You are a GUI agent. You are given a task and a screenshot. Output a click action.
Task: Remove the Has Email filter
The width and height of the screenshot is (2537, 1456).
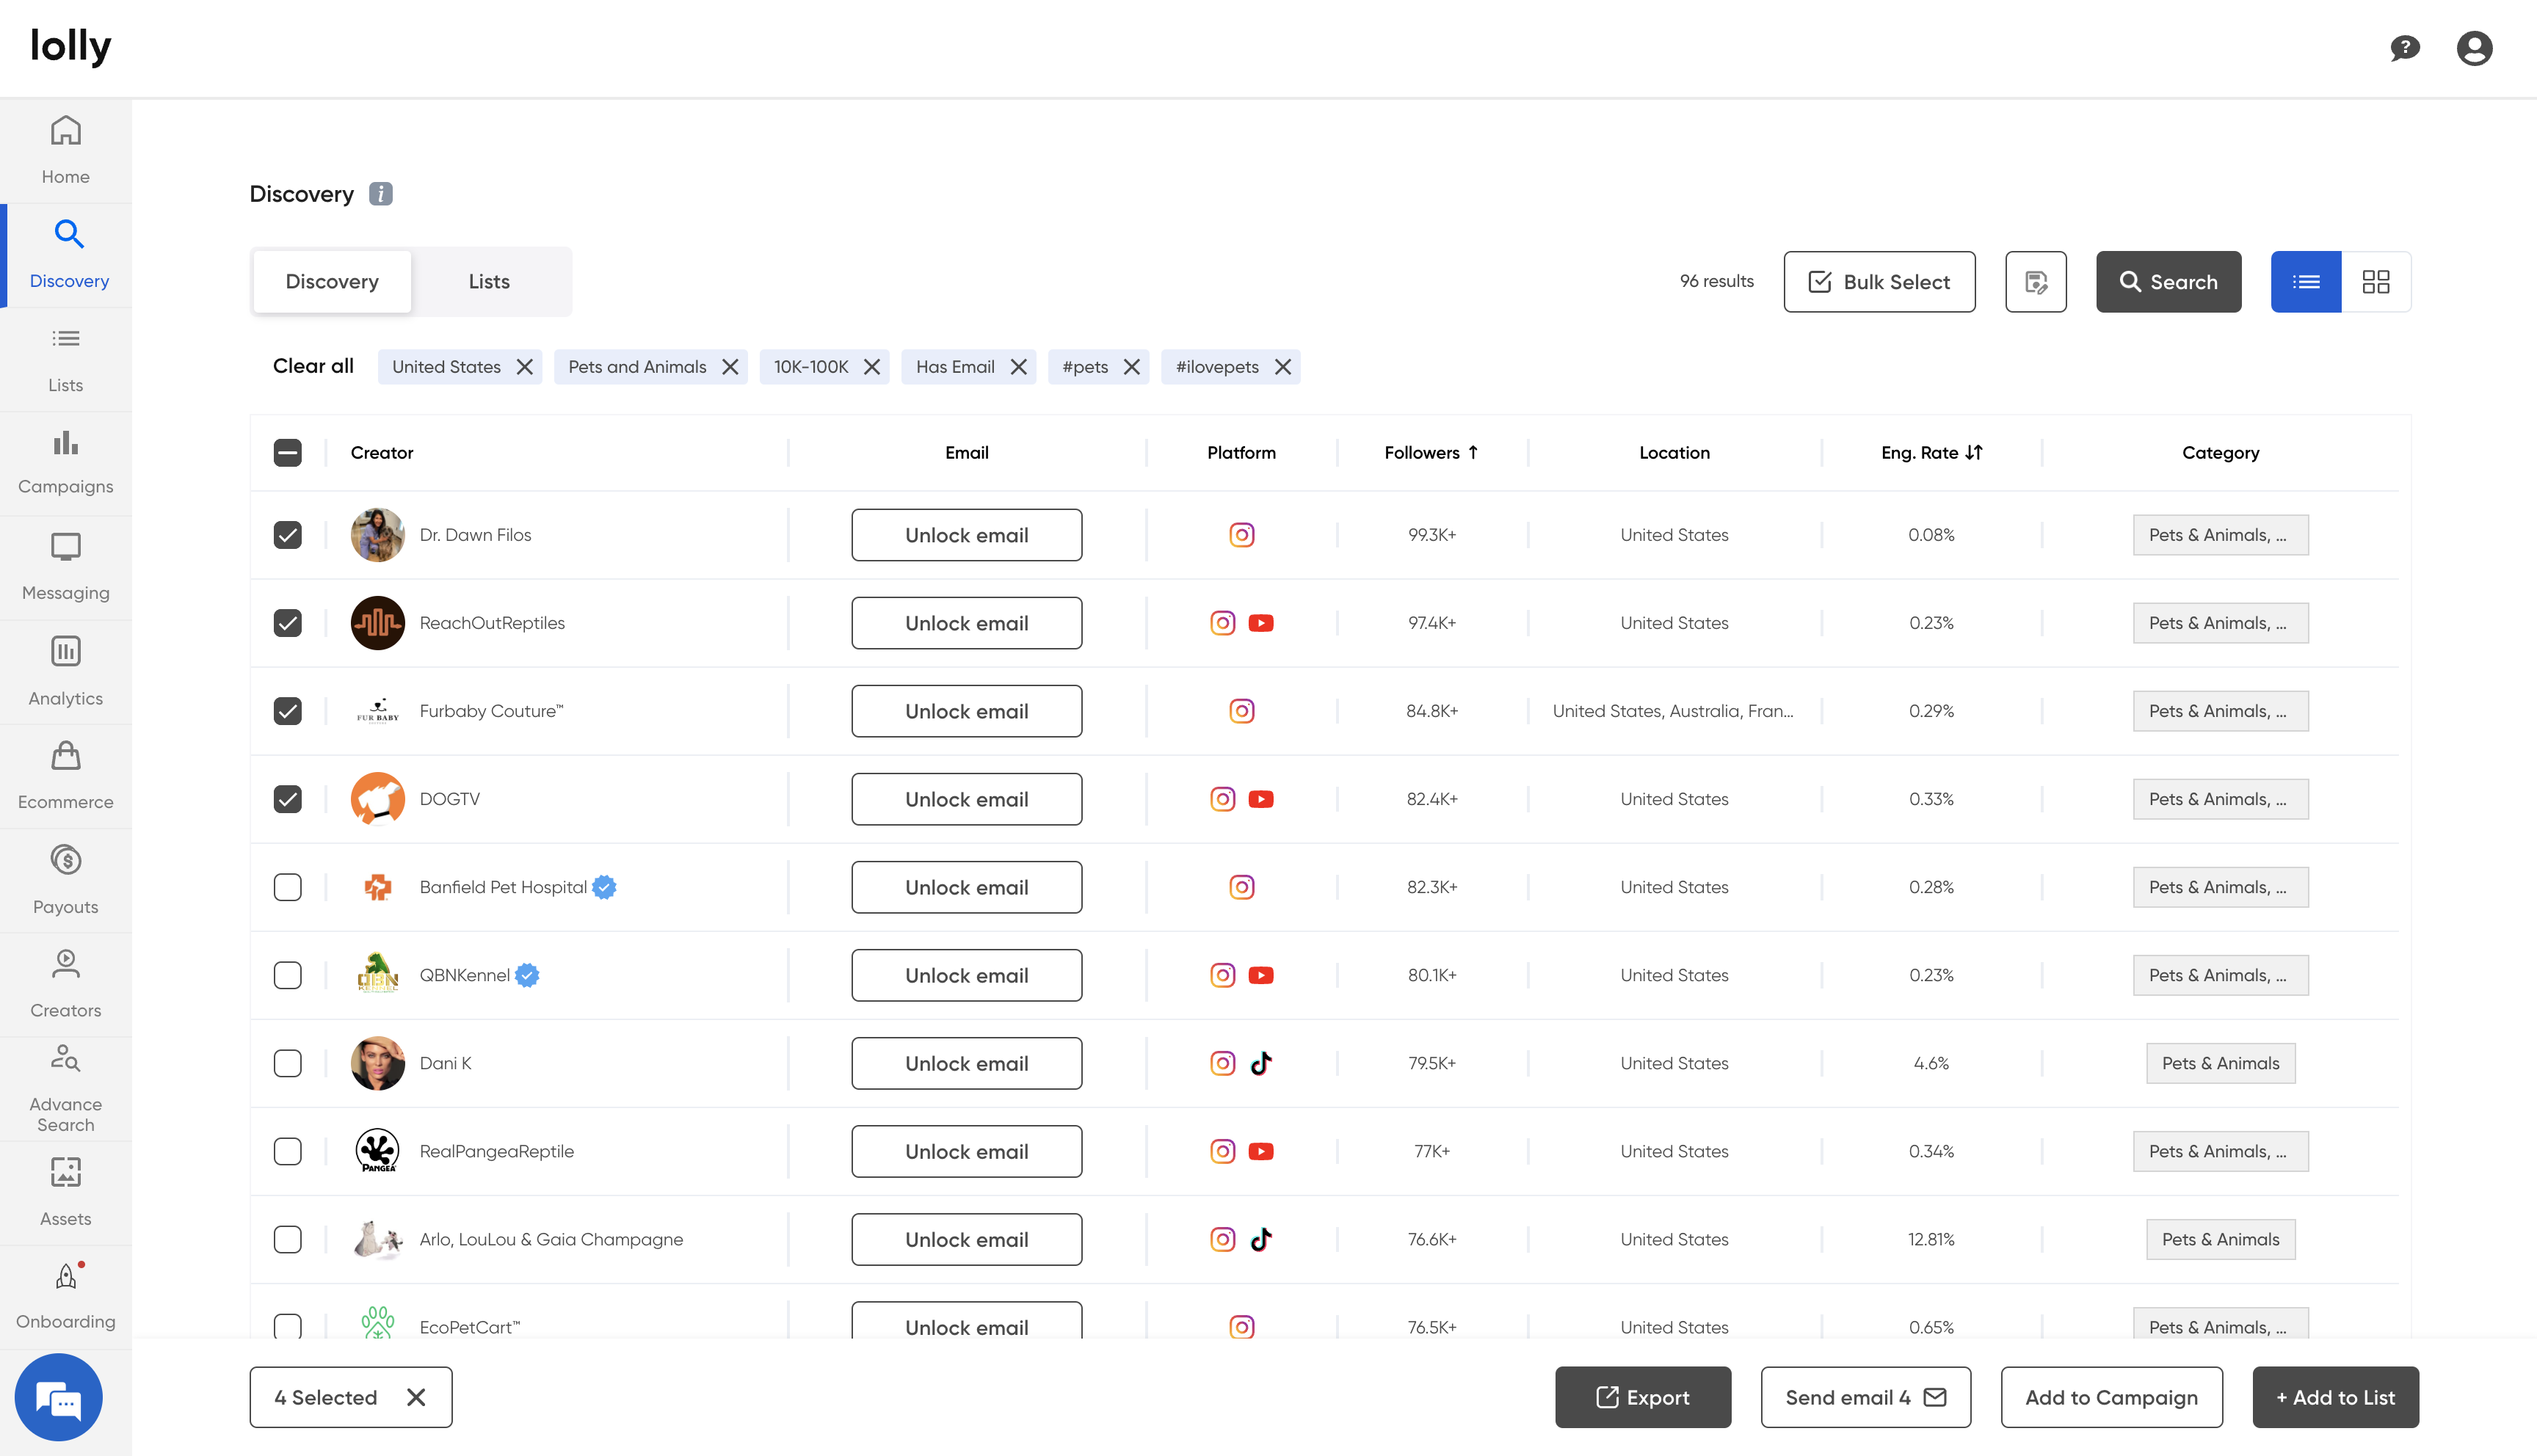coord(1018,367)
